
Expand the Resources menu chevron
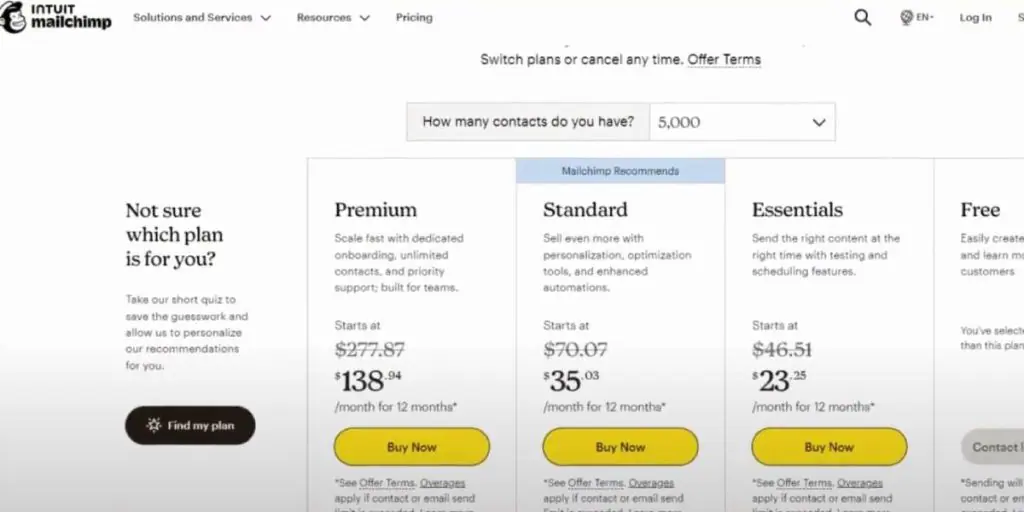coord(365,18)
